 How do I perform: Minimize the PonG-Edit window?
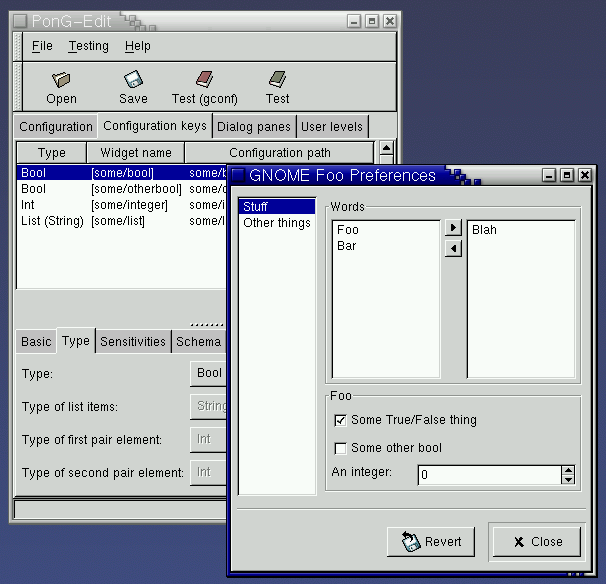(354, 21)
